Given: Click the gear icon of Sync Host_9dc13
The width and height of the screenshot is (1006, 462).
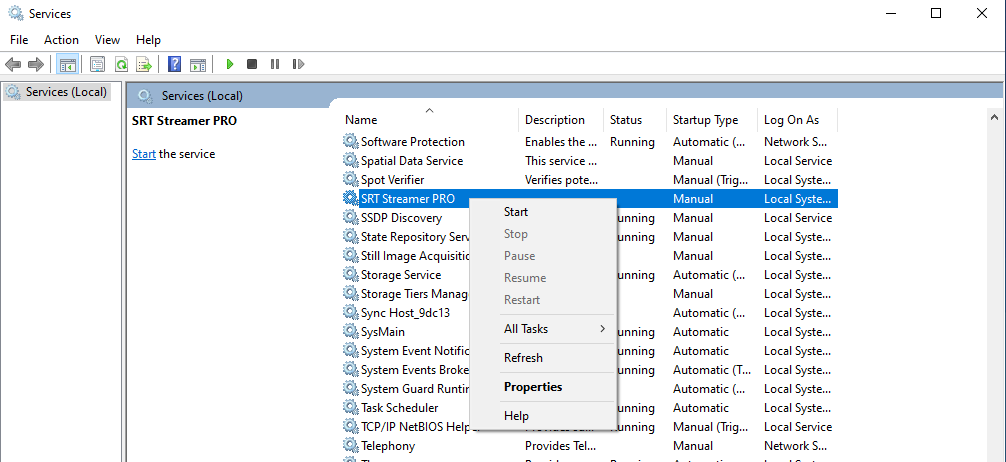Looking at the screenshot, I should click(x=350, y=312).
